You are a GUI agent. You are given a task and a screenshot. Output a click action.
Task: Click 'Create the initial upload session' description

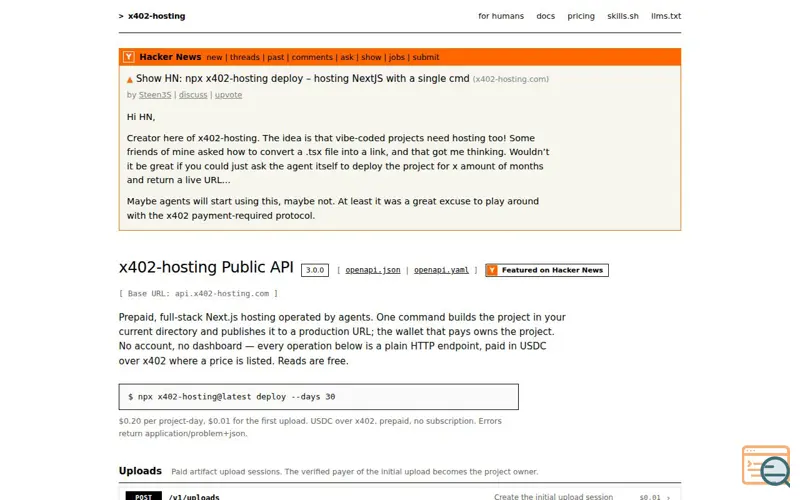[x=554, y=496]
